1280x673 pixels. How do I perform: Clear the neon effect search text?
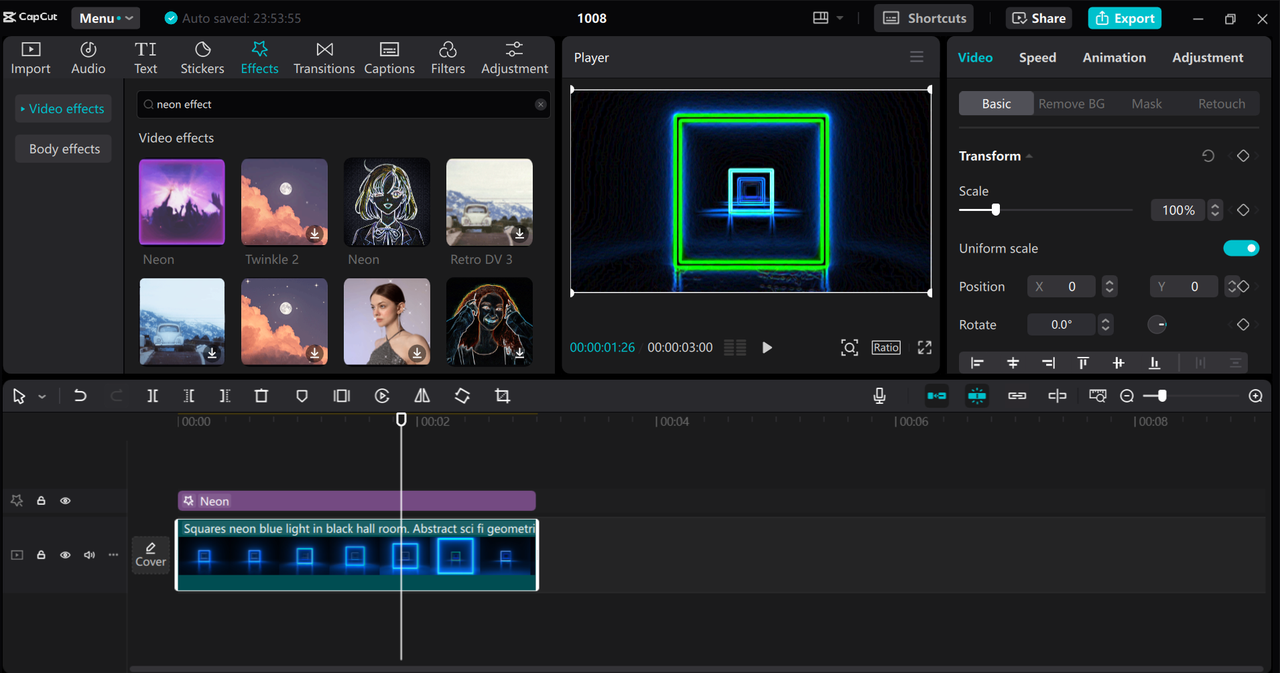point(541,104)
